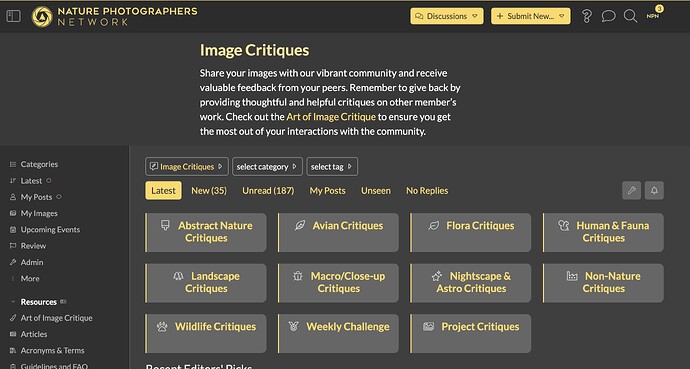Image resolution: width=690 pixels, height=369 pixels.
Task: Click the Categories list icon in sidebar
Action: pos(13,164)
